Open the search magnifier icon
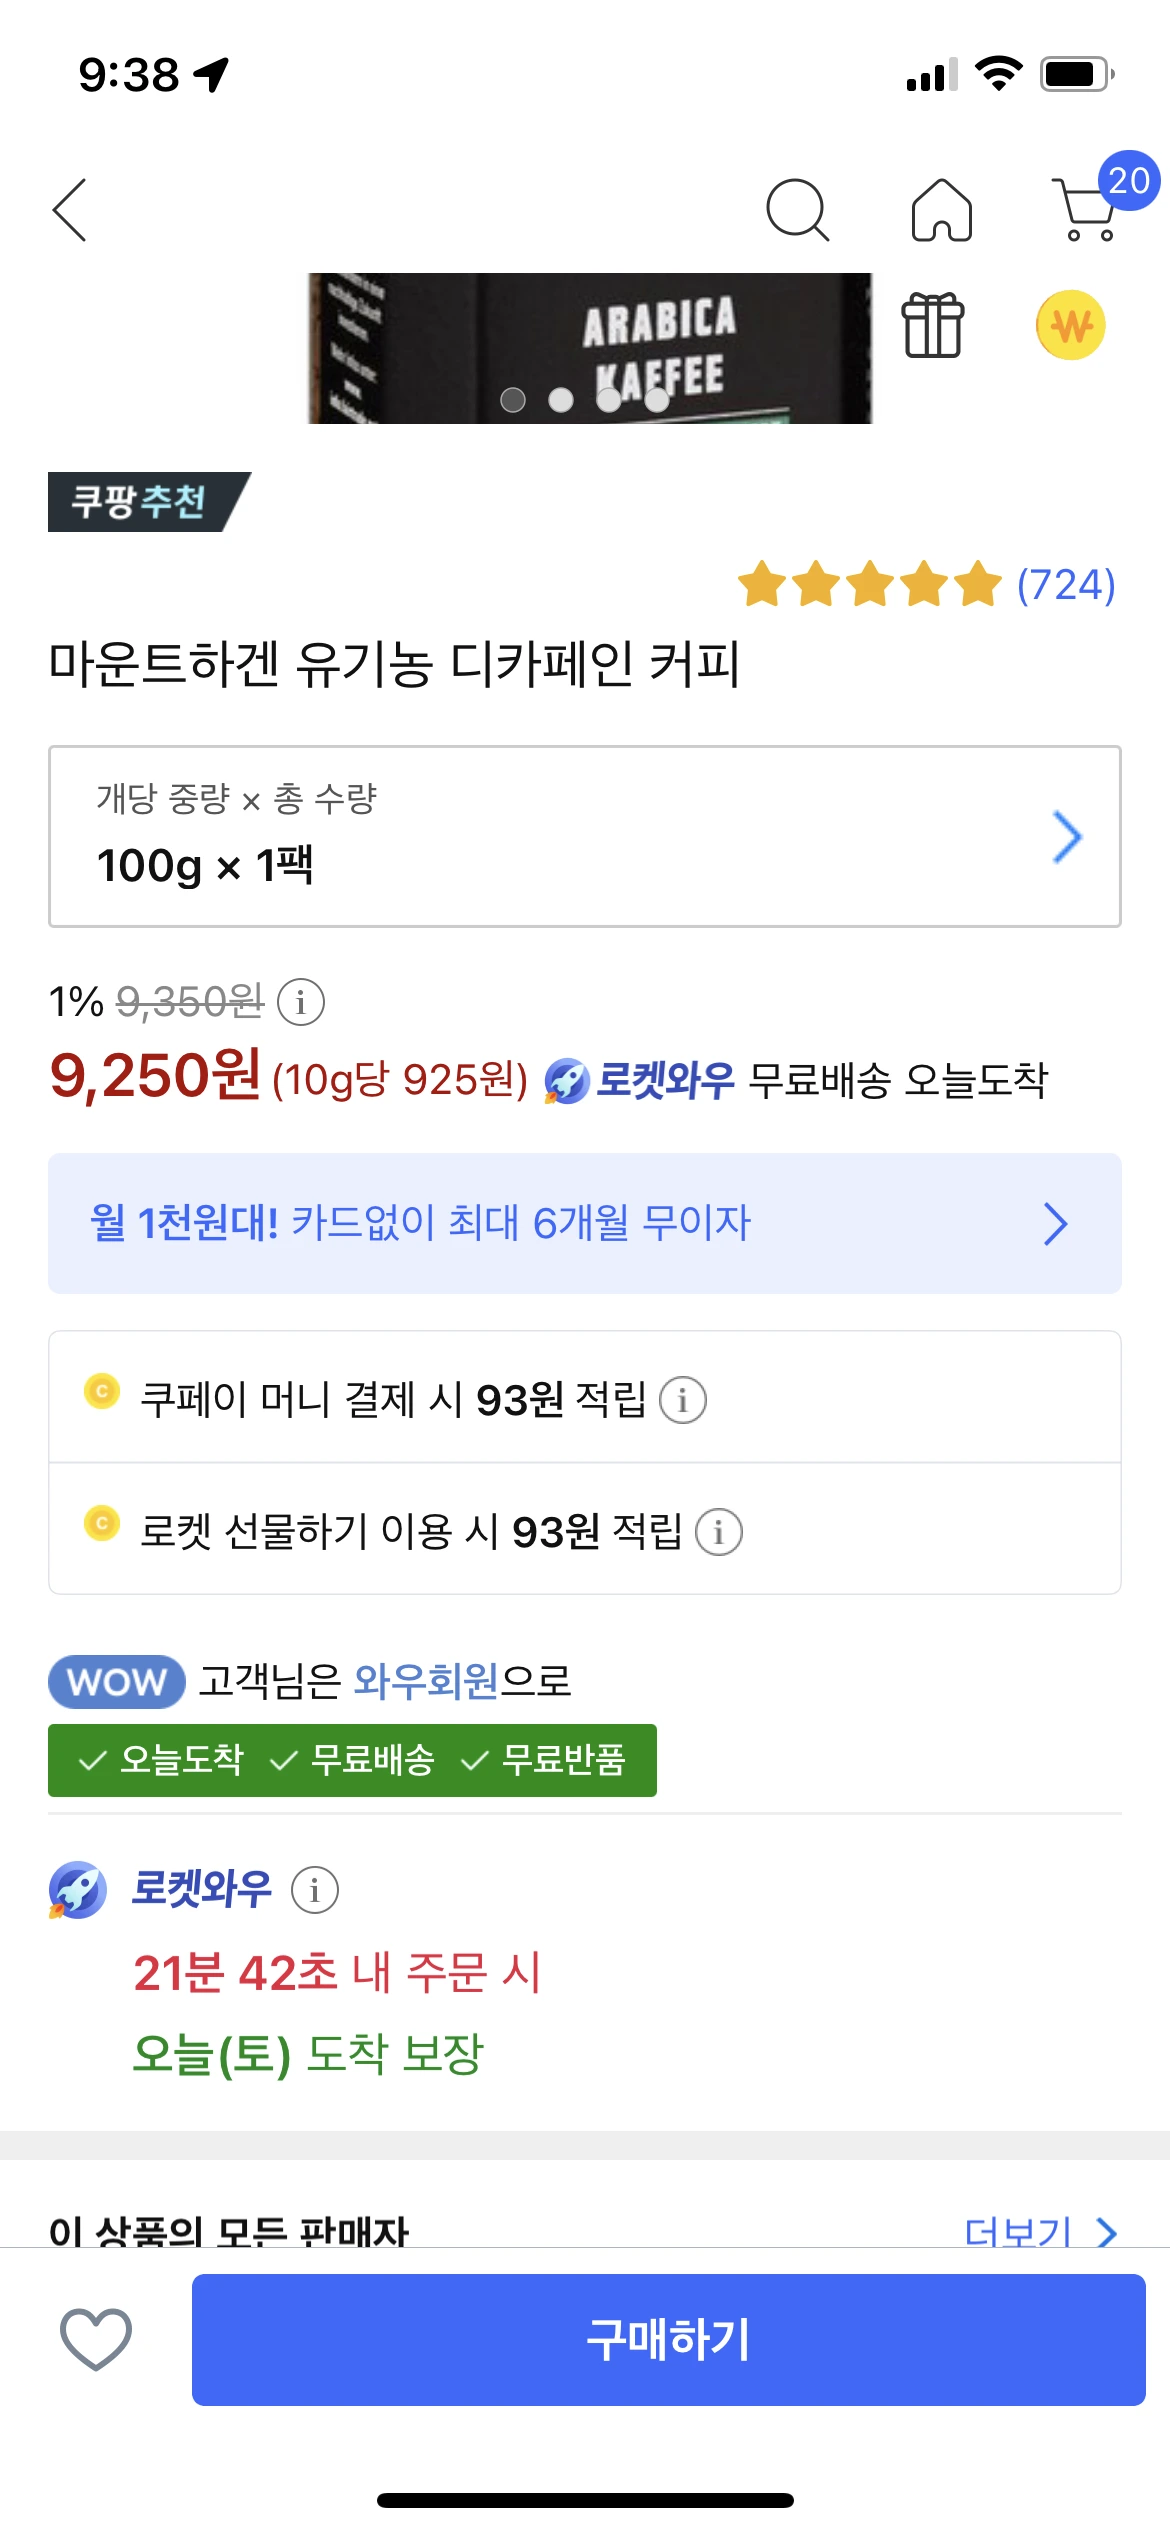Image resolution: width=1170 pixels, height=2532 pixels. pyautogui.click(x=797, y=210)
